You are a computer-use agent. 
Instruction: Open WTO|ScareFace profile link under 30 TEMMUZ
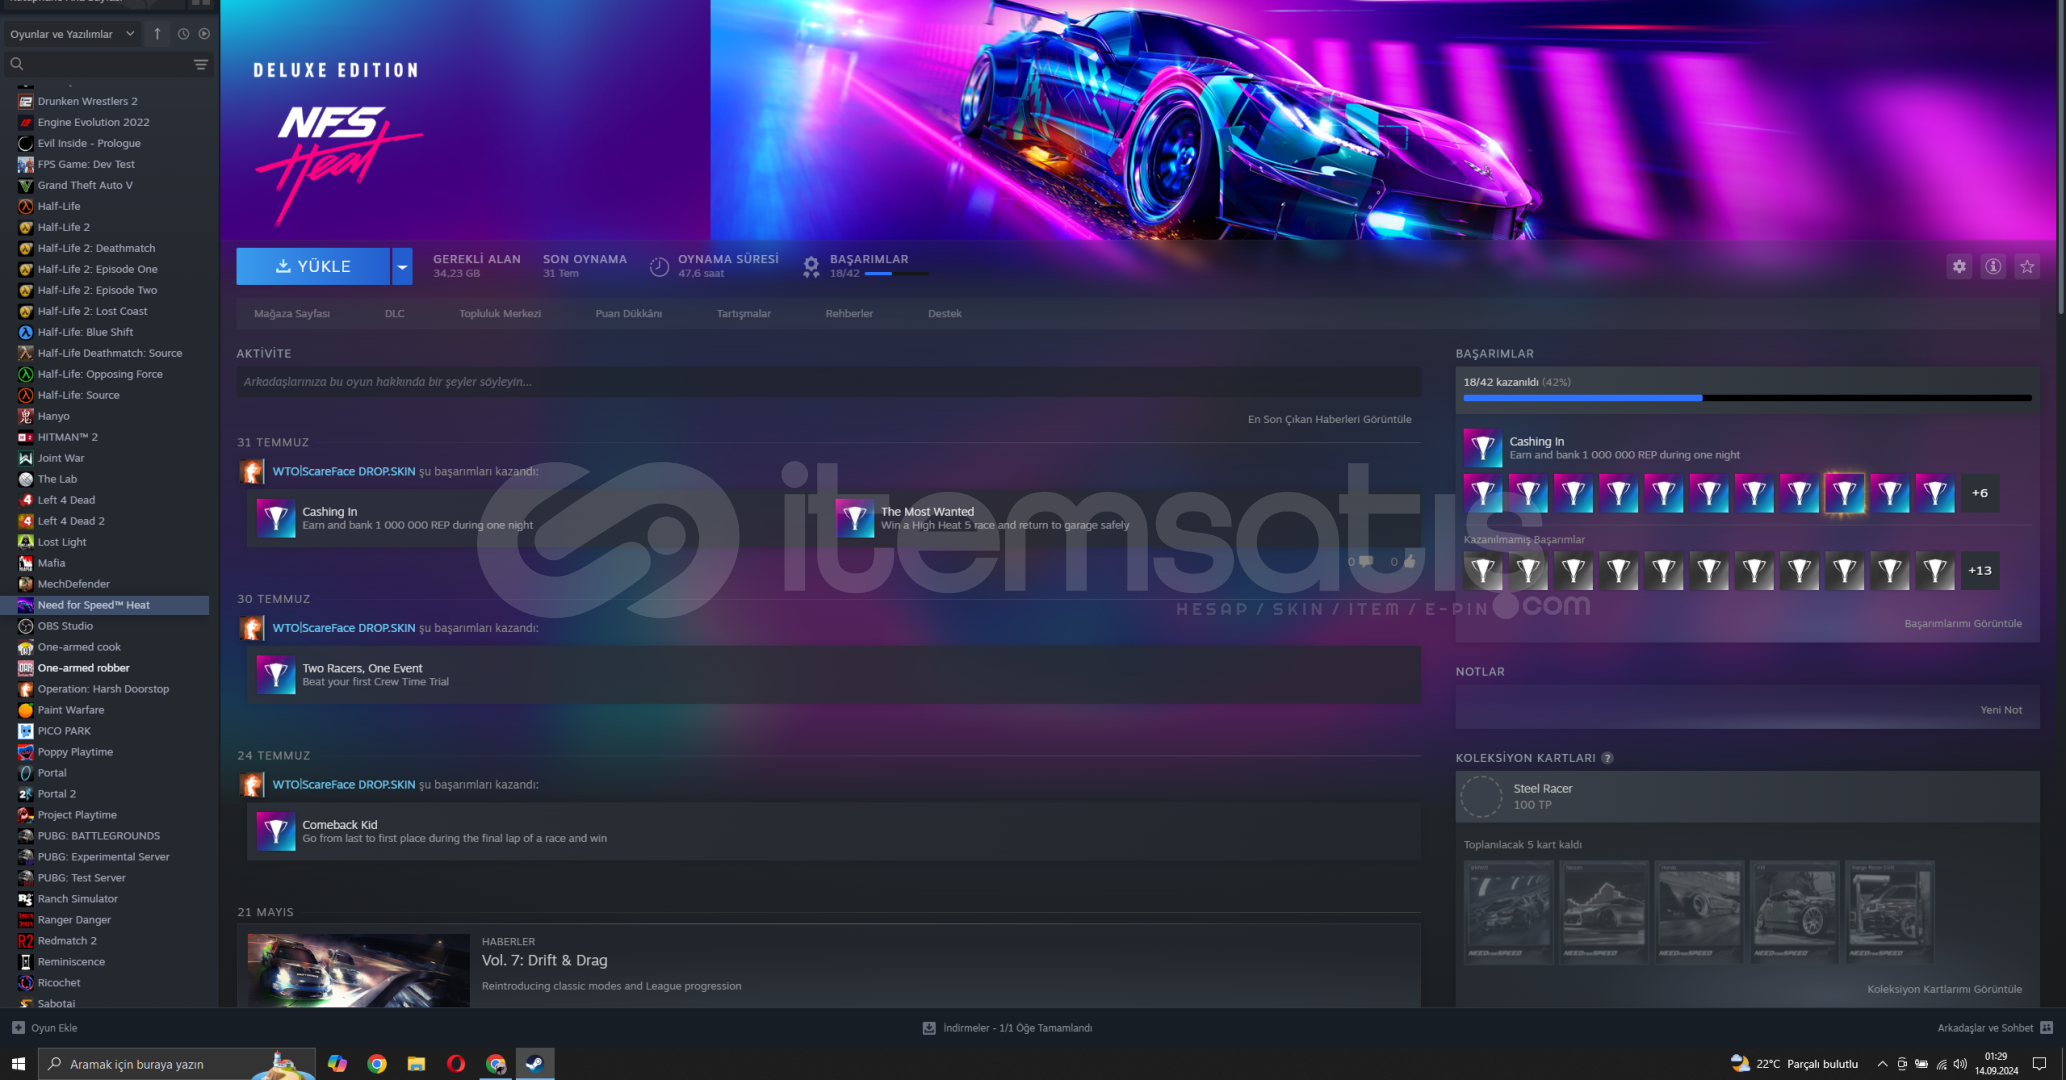pyautogui.click(x=344, y=628)
